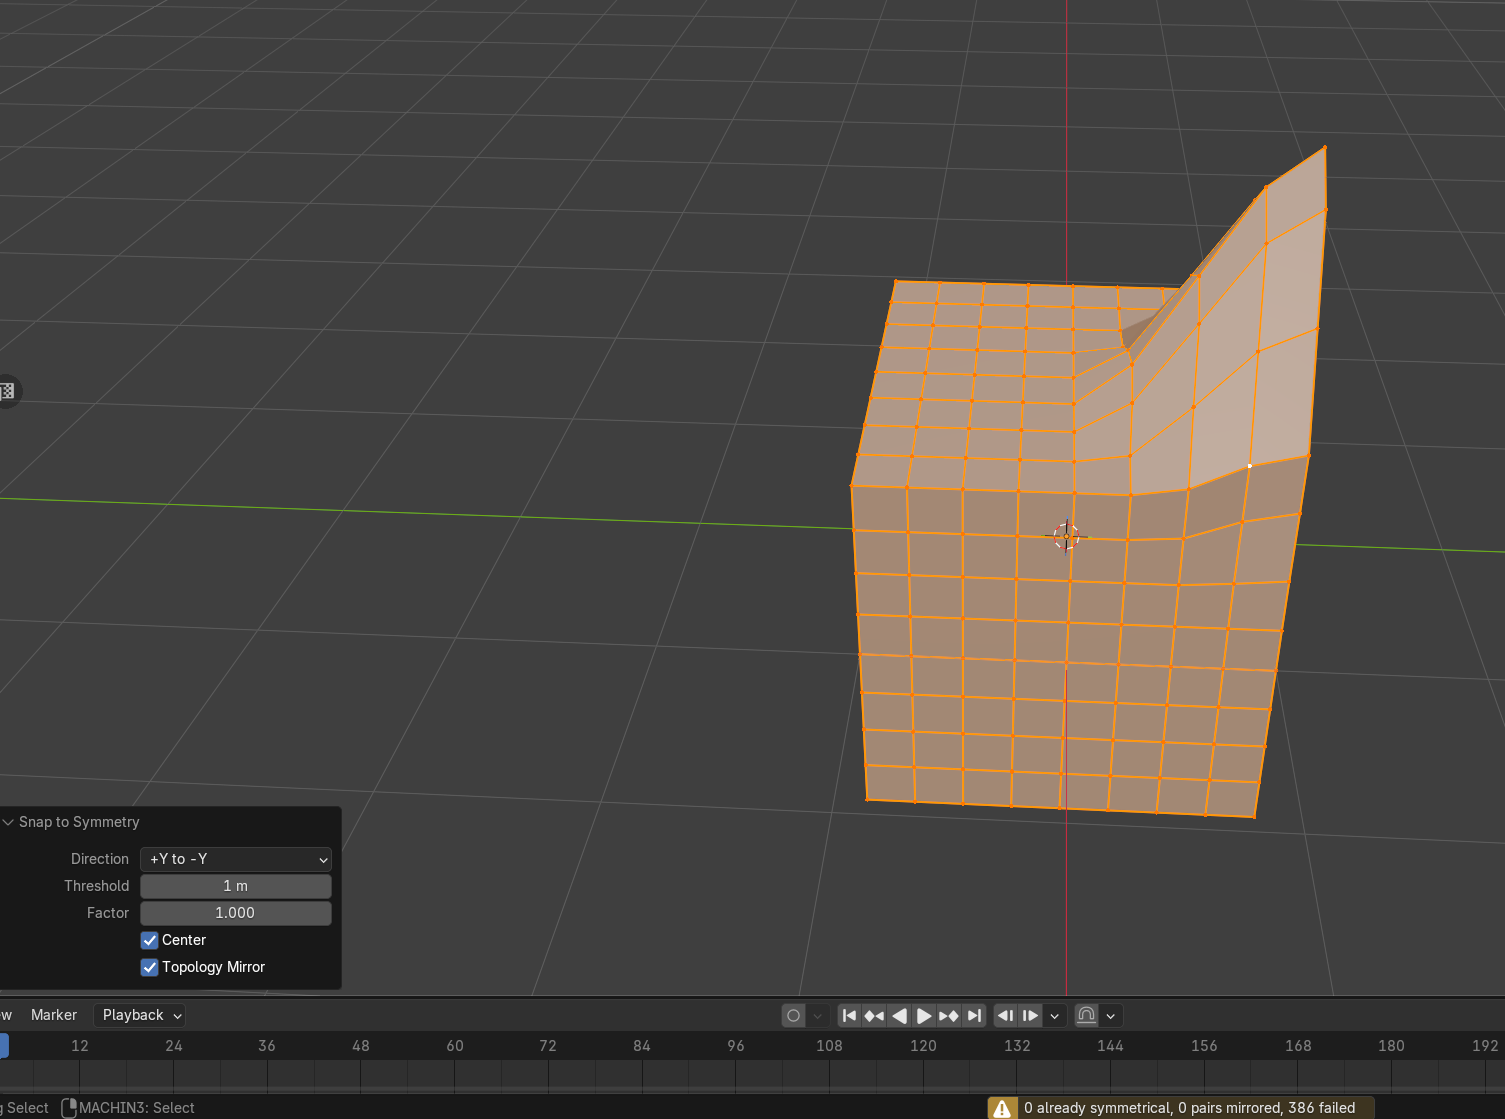Open the Marker menu
Screen dimensions: 1505x1119
(x=54, y=1015)
